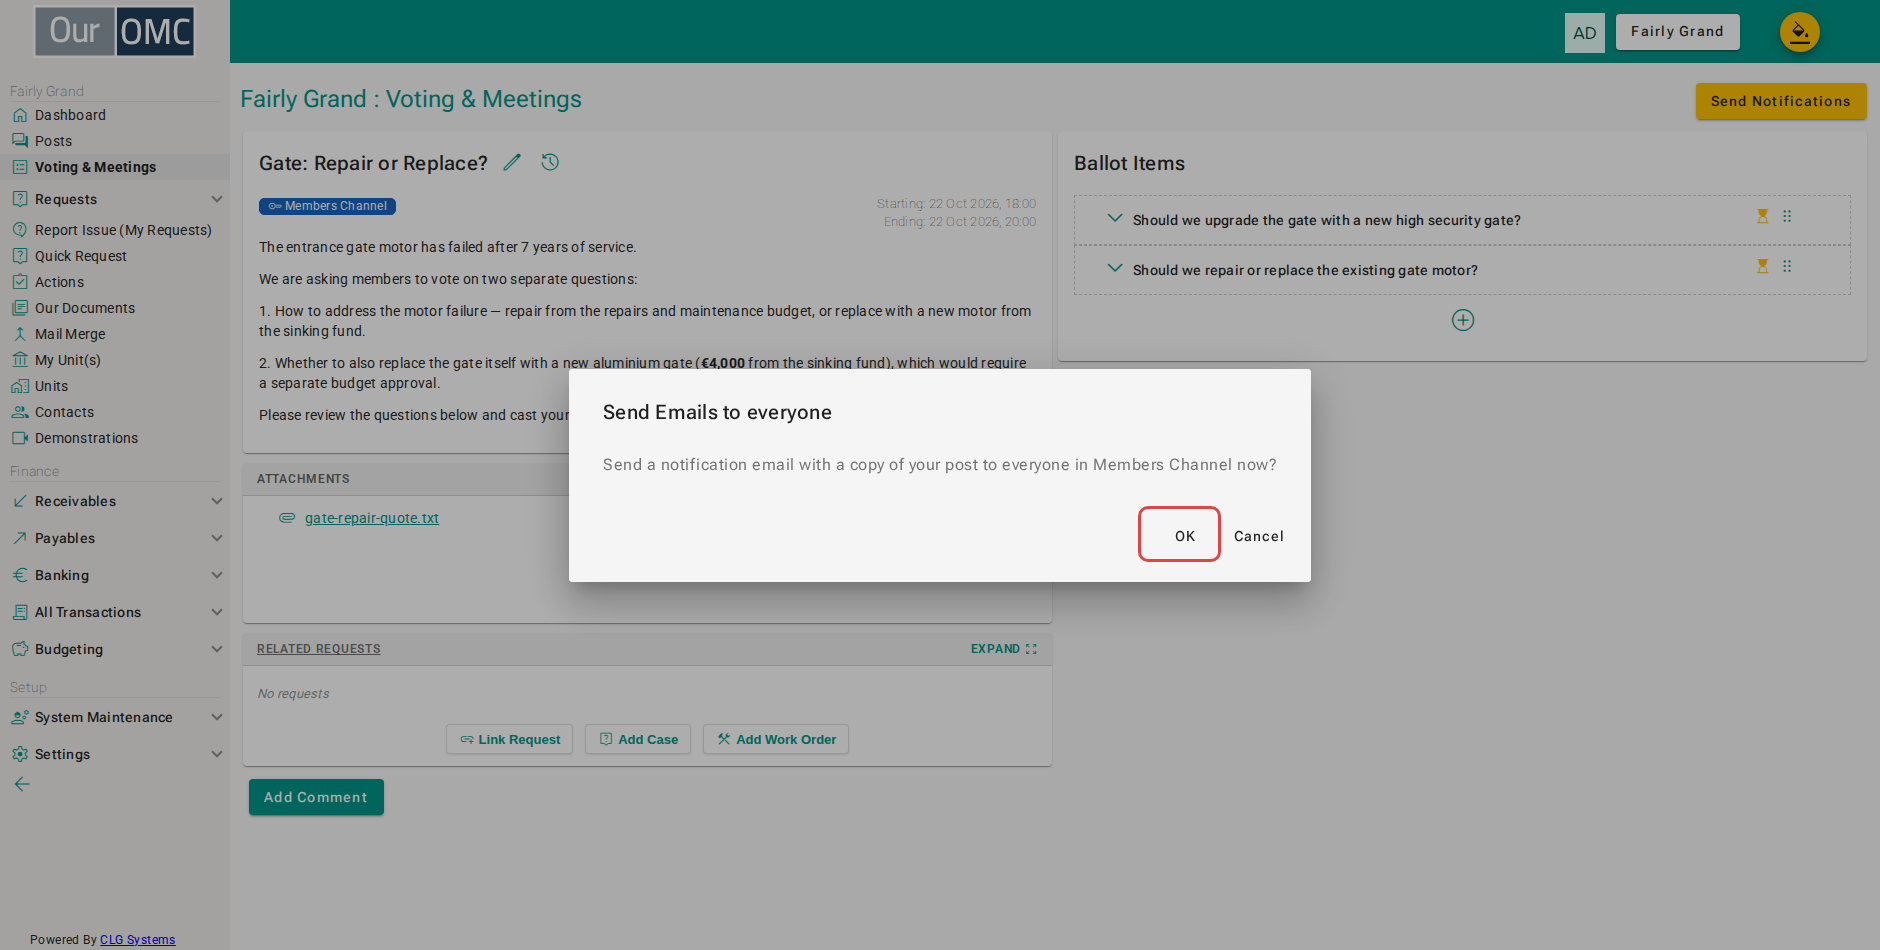The image size is (1880, 950).
Task: Open Our Documents in sidebar
Action: (84, 308)
